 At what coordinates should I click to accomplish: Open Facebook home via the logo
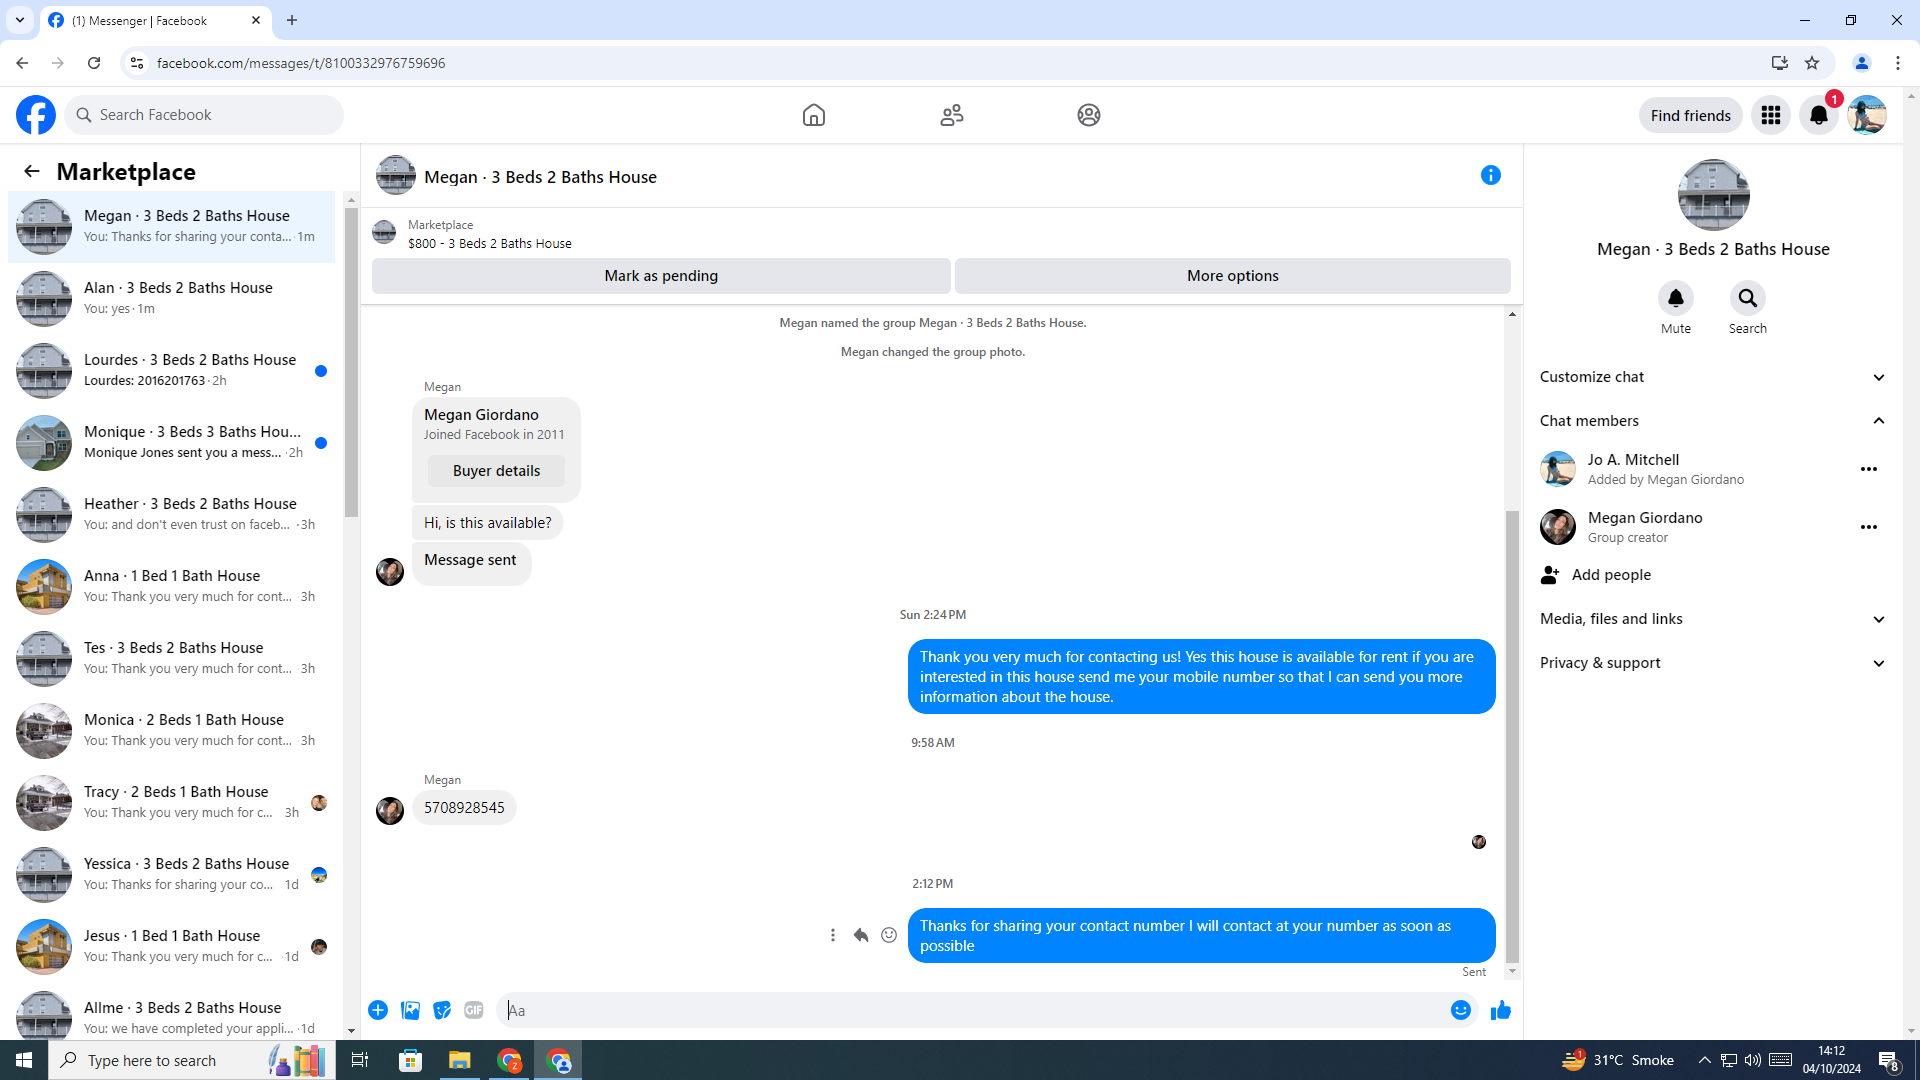tap(36, 115)
